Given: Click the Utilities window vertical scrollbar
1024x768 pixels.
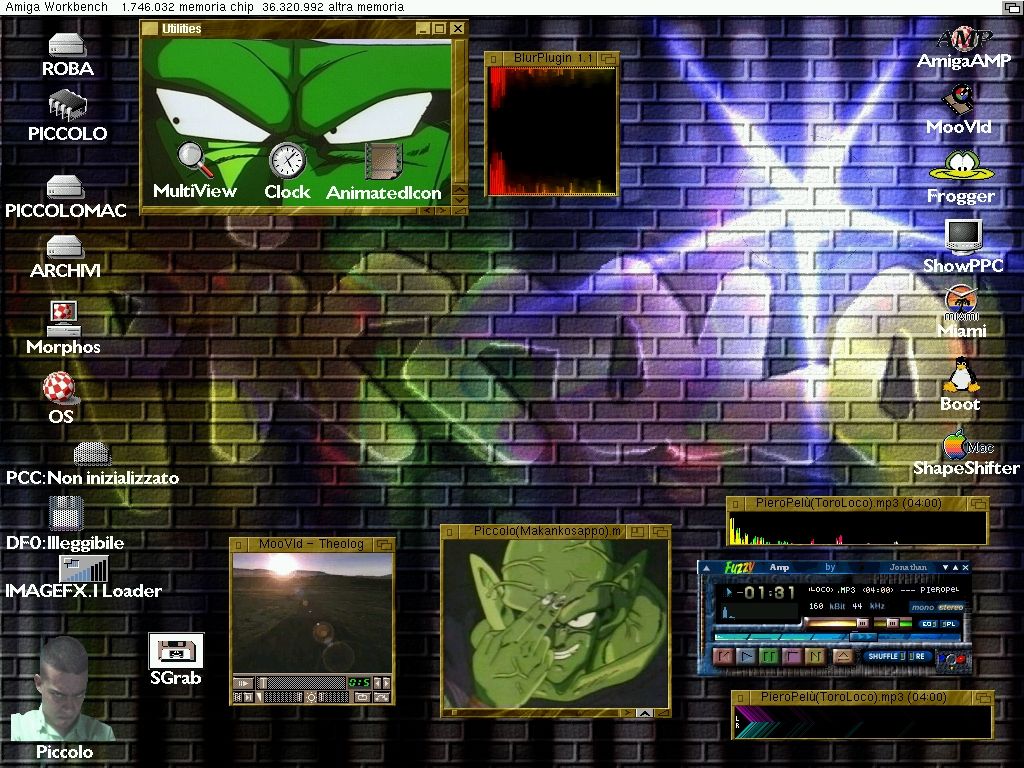Looking at the screenshot, I should click(x=459, y=111).
